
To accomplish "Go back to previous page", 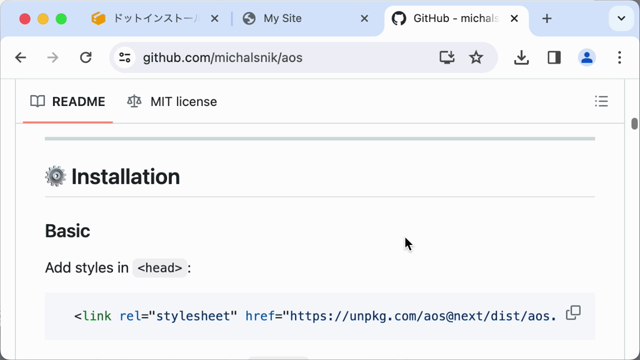I will [20, 58].
